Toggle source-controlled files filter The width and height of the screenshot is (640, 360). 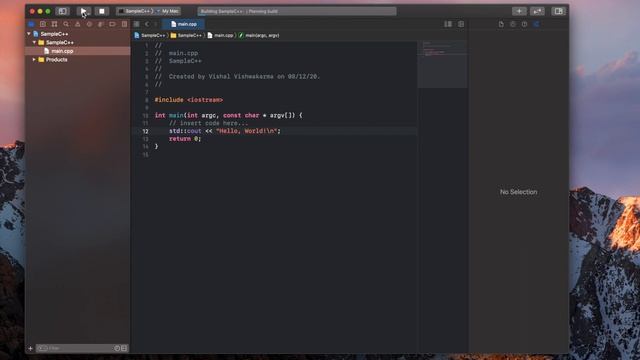point(124,348)
